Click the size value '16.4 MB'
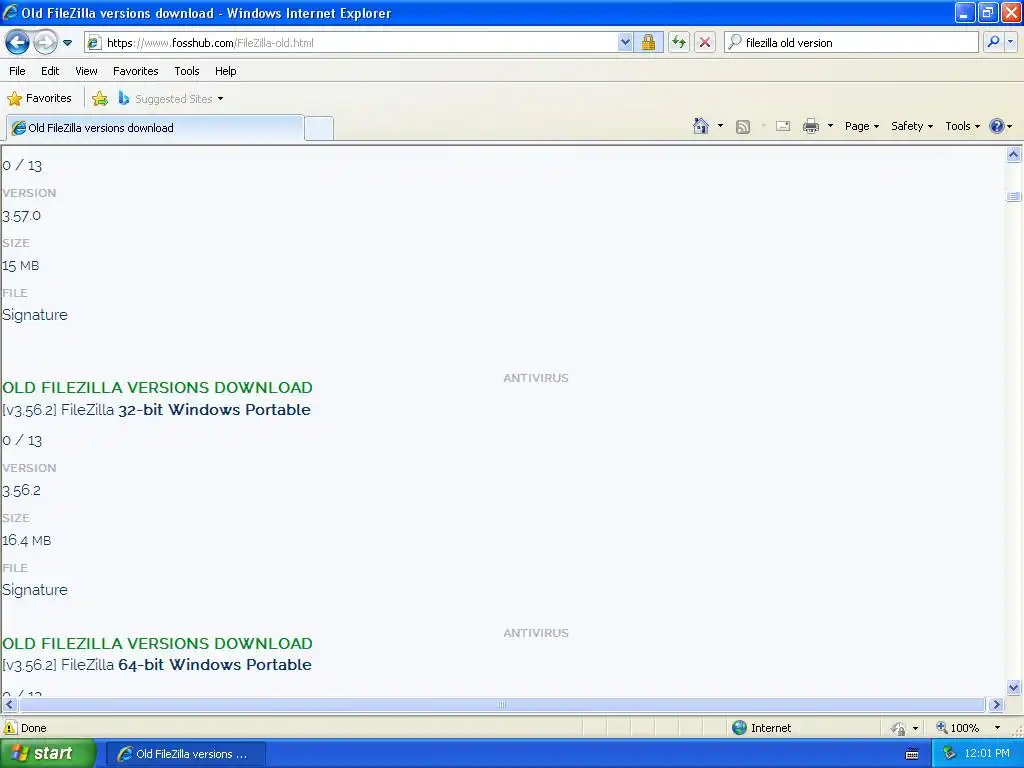The image size is (1024, 768). point(26,540)
